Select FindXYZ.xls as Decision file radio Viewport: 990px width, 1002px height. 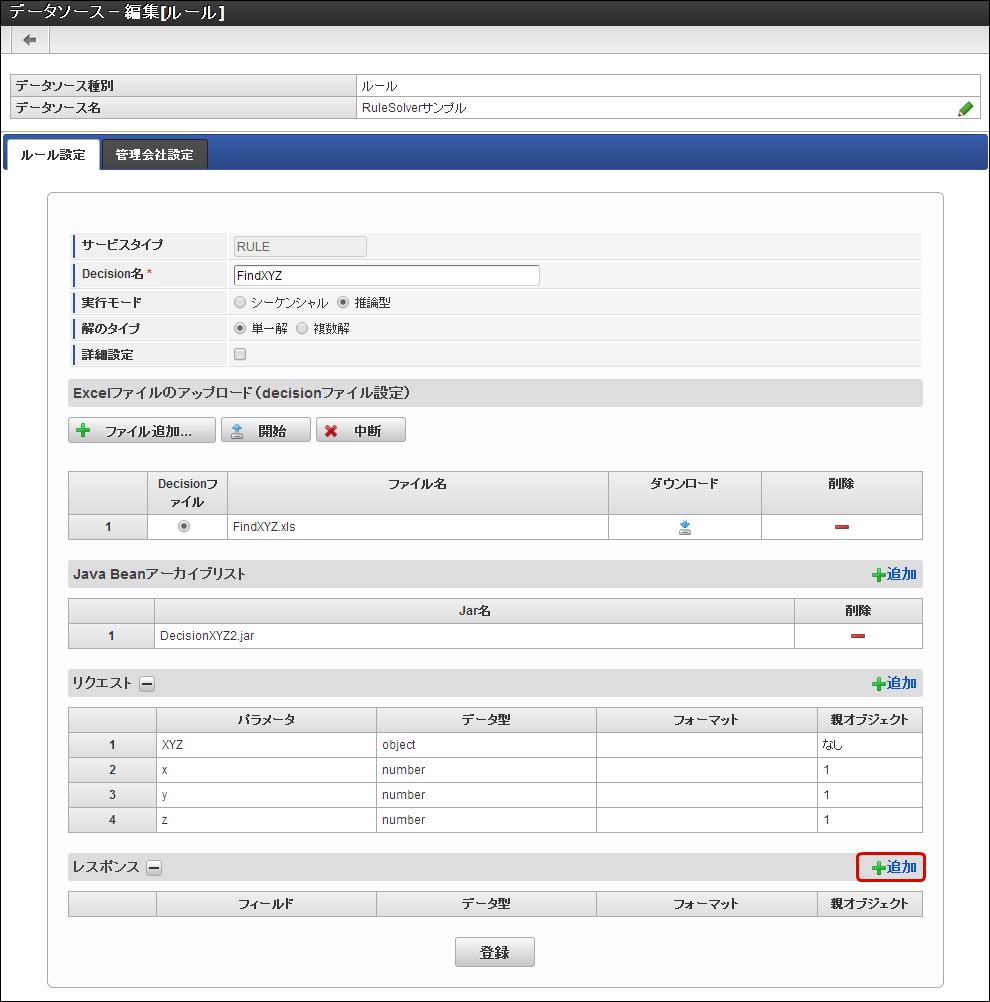[x=184, y=527]
